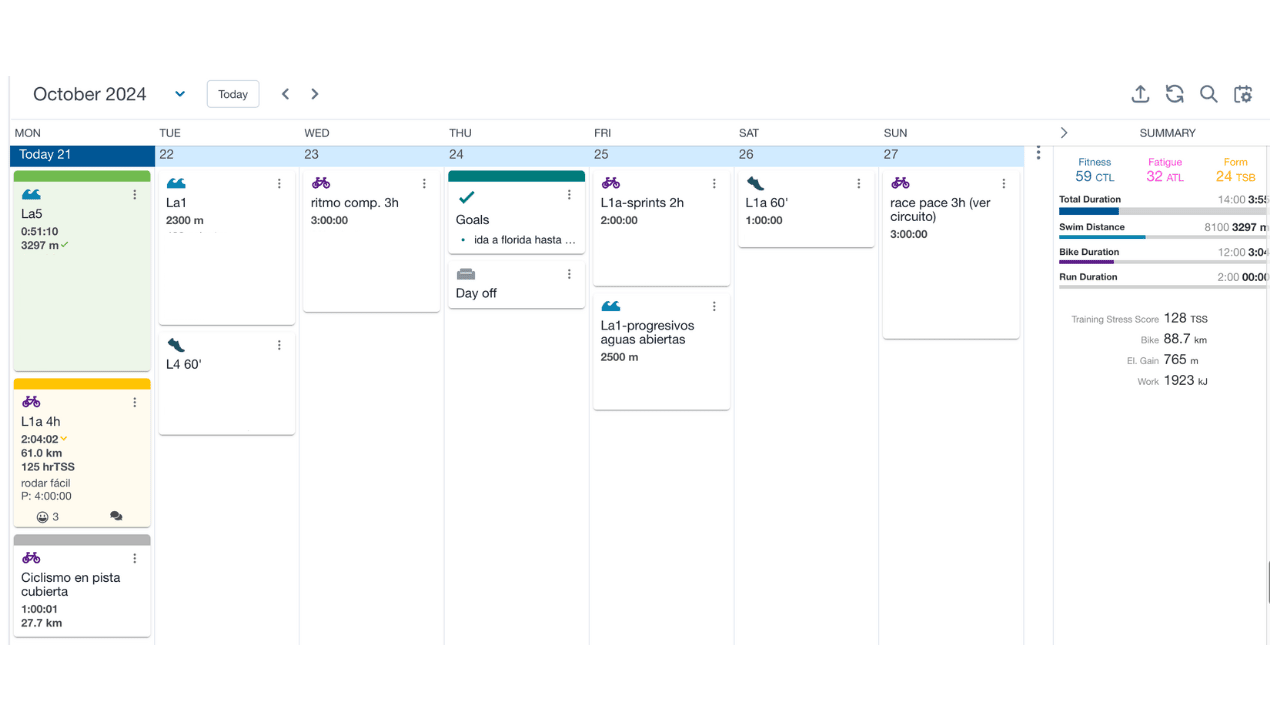This screenshot has height=720, width=1270.
Task: Open options menu for race pace 3h
Action: point(1004,184)
